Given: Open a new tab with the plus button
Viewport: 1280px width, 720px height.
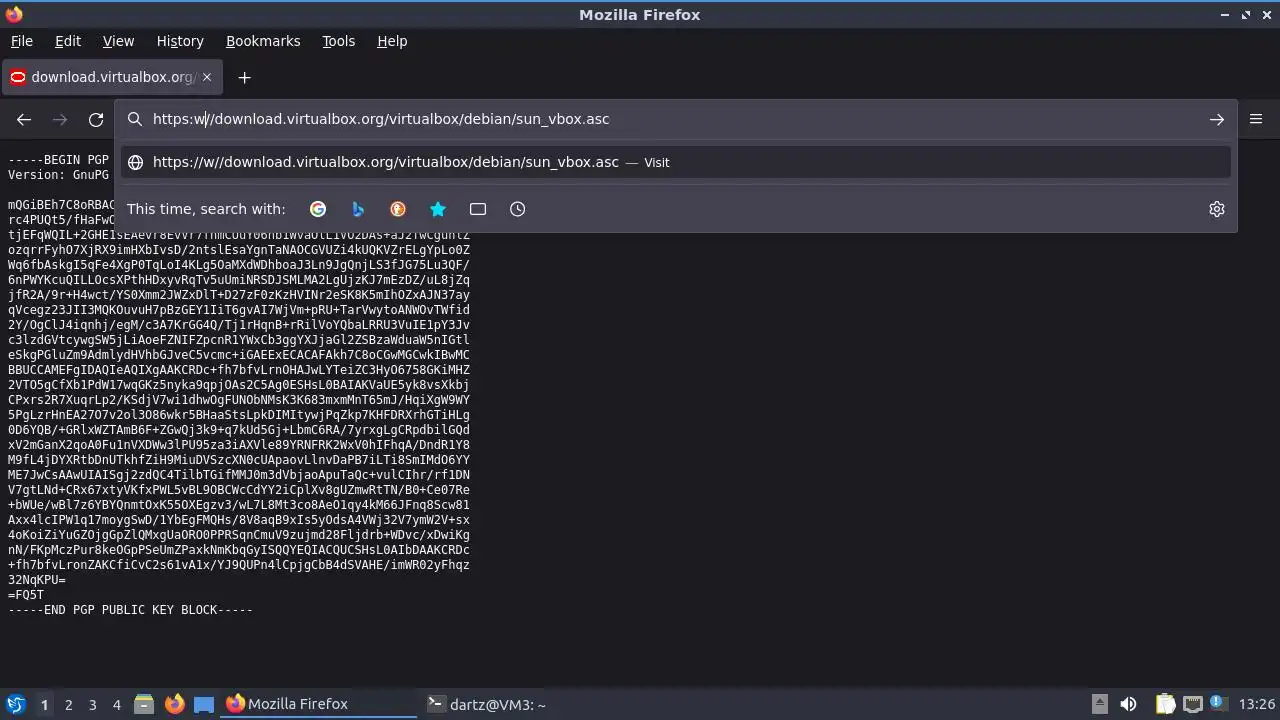Looking at the screenshot, I should tap(244, 77).
